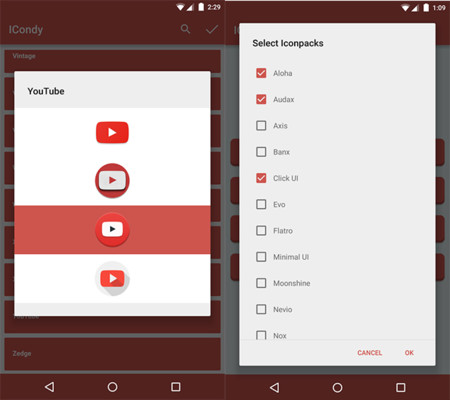The height and width of the screenshot is (400, 450).
Task: Click the Flatro label text
Action: point(283,231)
